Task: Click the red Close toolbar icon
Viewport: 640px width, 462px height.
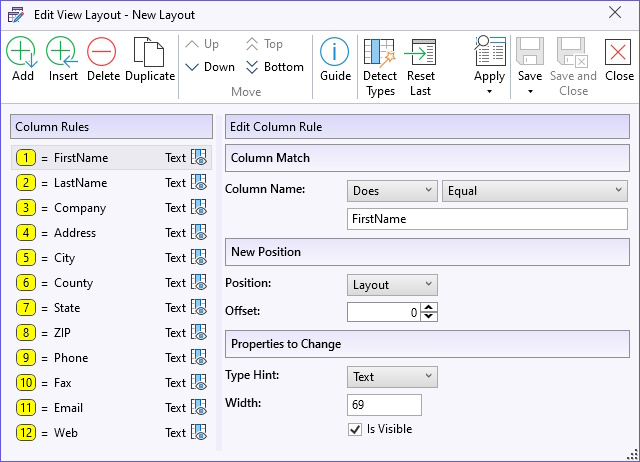Action: click(x=618, y=52)
